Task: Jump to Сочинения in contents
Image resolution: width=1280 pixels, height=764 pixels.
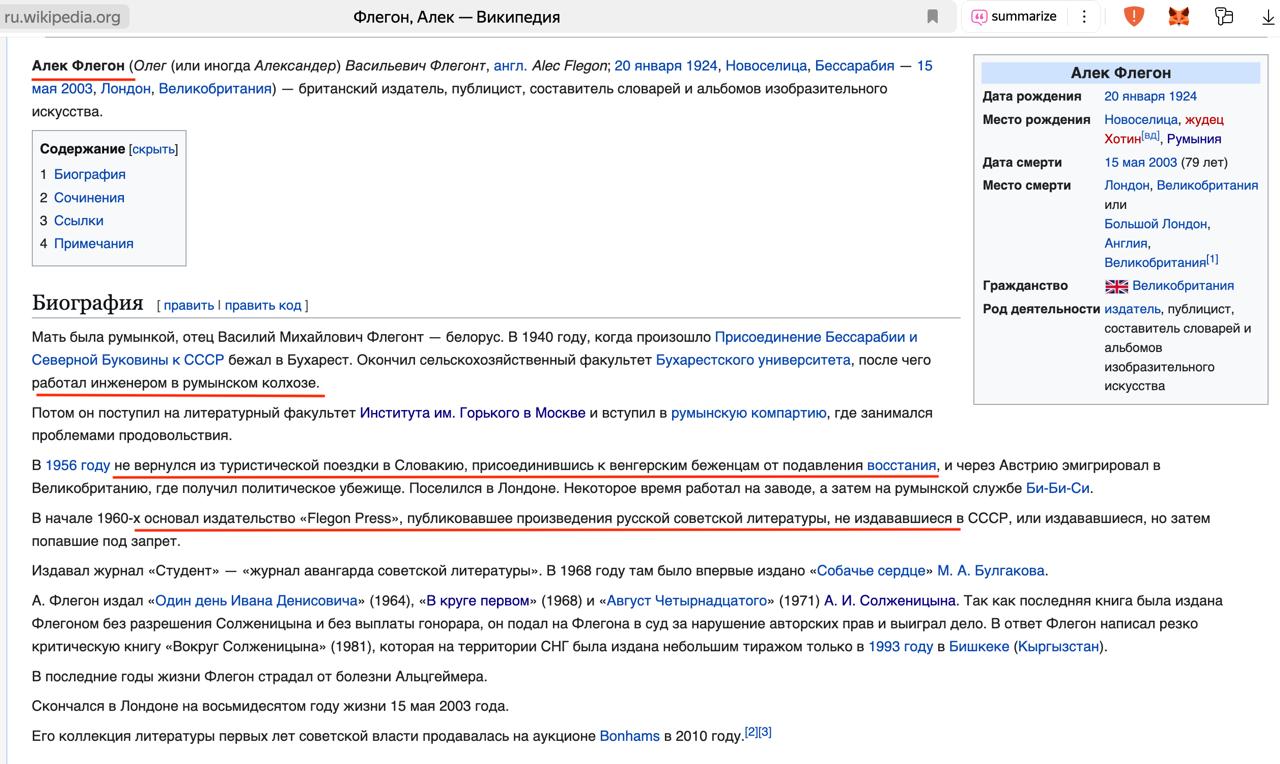Action: click(x=89, y=198)
